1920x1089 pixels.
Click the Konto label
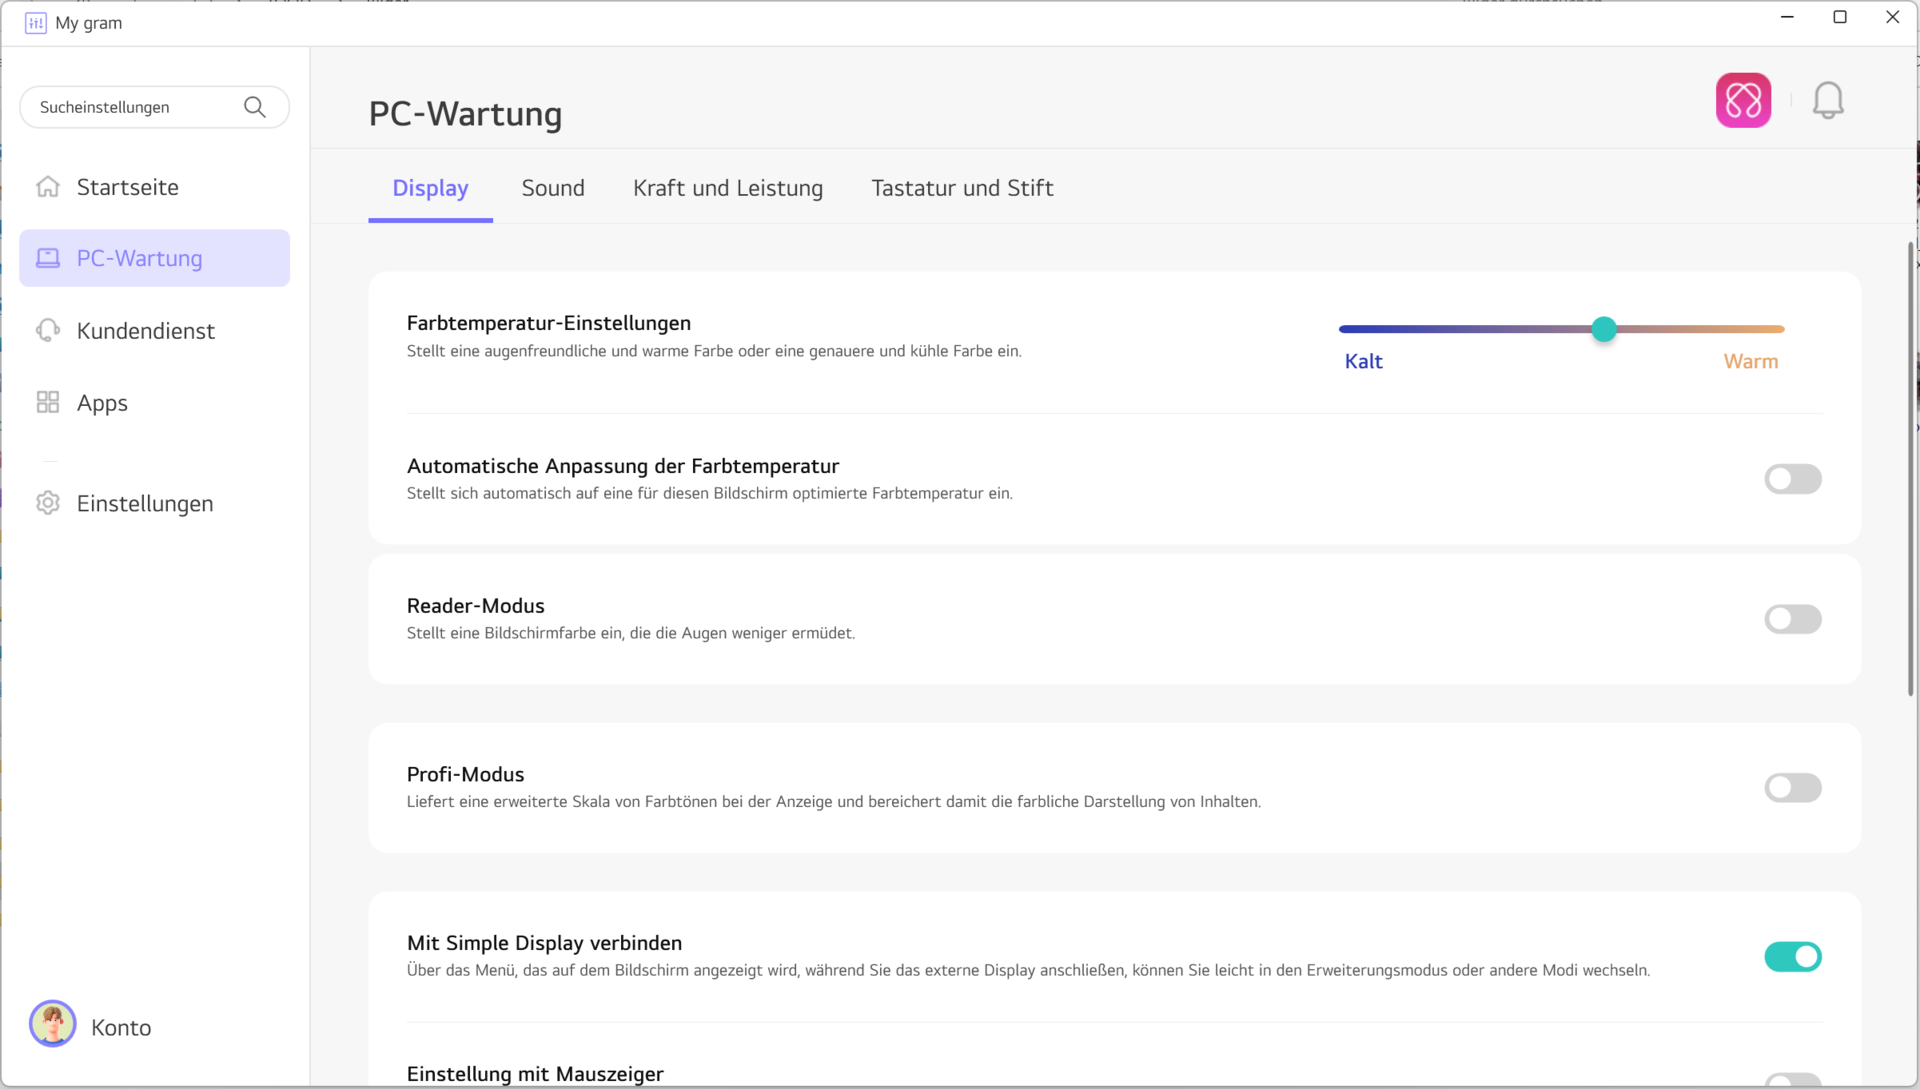121,1028
